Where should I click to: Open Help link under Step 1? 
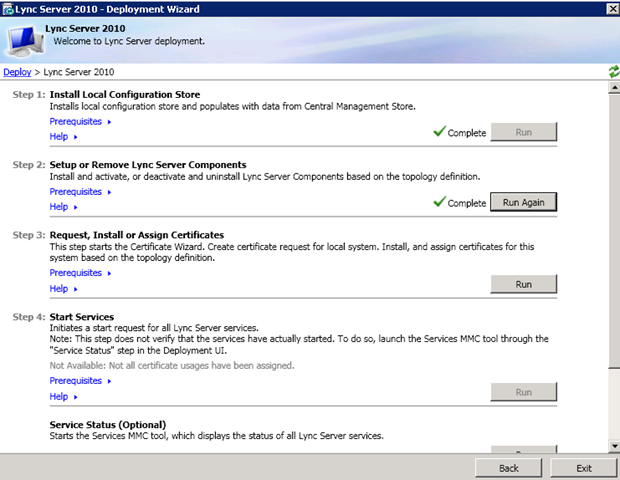point(63,136)
